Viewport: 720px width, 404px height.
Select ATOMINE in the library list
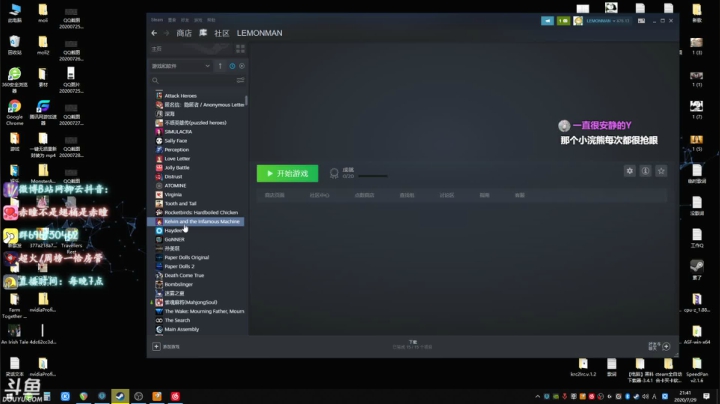[x=175, y=185]
